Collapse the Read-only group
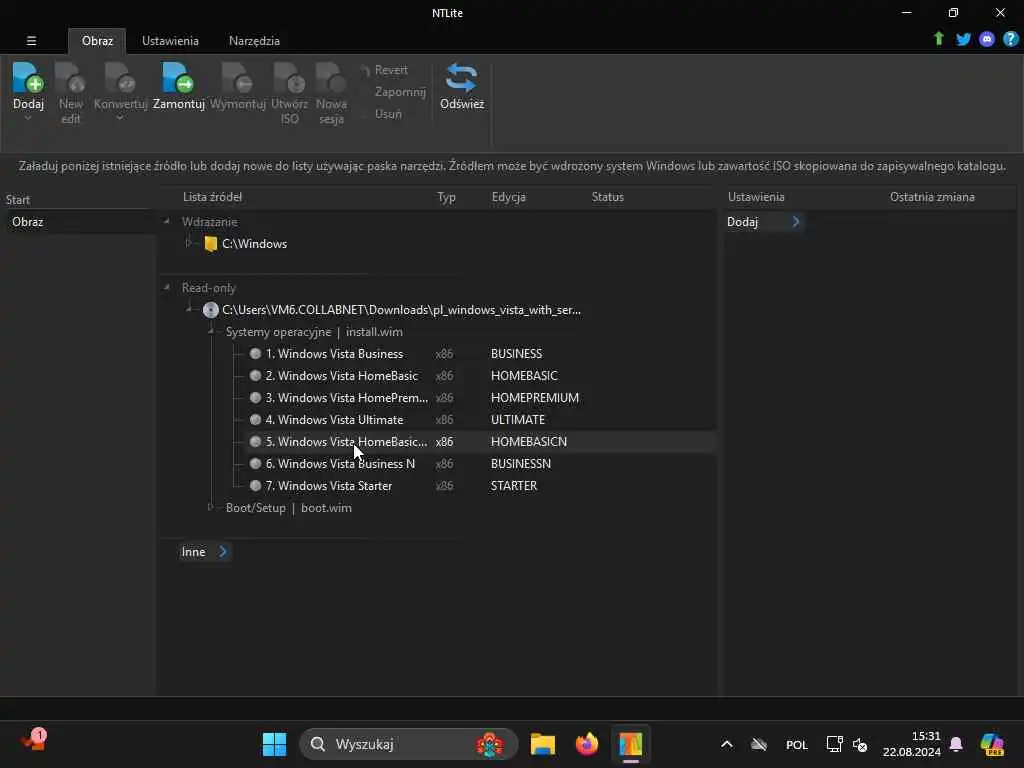1024x768 pixels. pos(167,288)
